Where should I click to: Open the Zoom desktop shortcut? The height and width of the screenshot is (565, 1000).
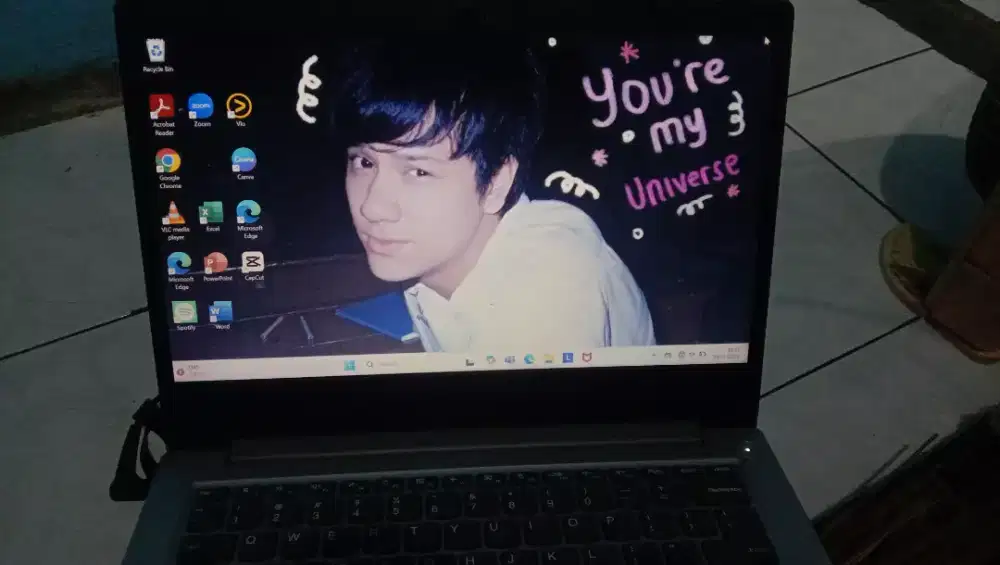(x=201, y=106)
